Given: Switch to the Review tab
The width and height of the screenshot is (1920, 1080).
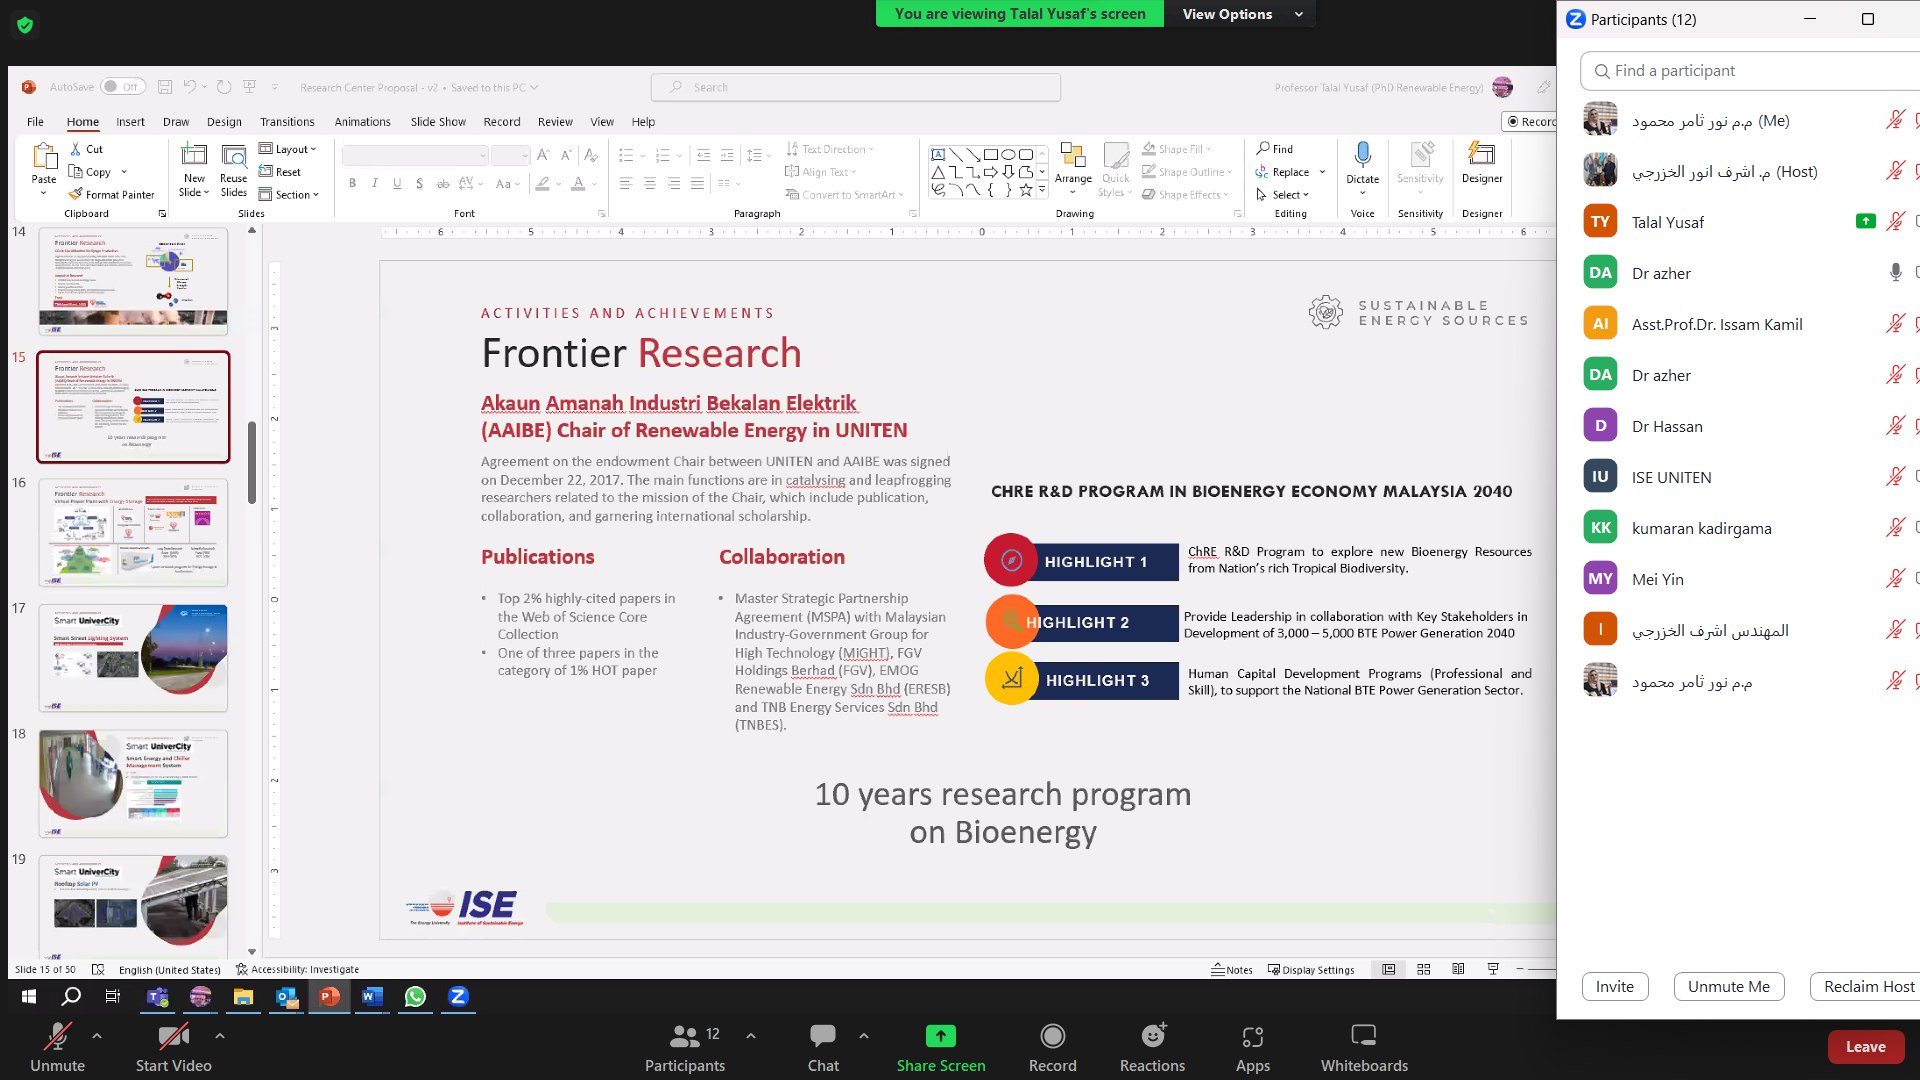Looking at the screenshot, I should pyautogui.click(x=555, y=122).
